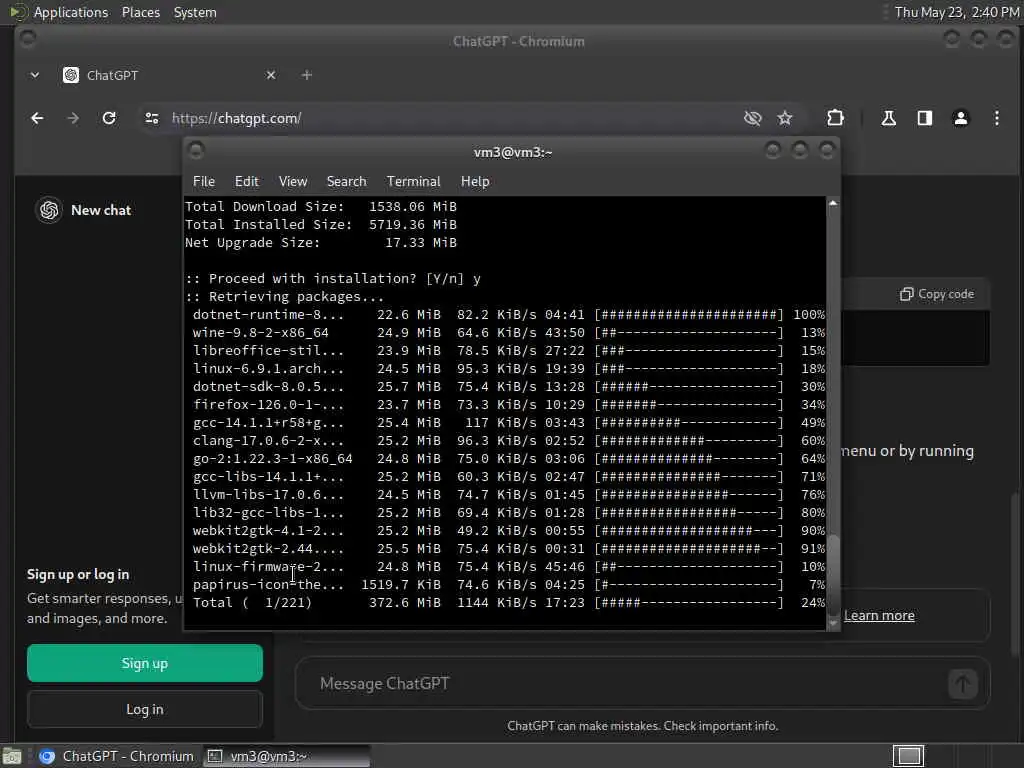Image resolution: width=1024 pixels, height=768 pixels.
Task: Go back in Chromium browser
Action: [x=37, y=118]
